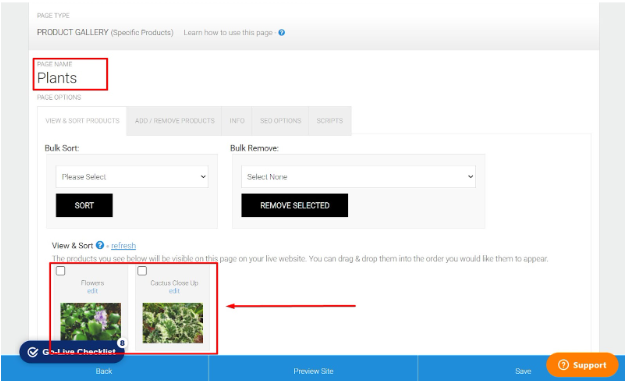
Task: Open the Bulk Remove Select None dropdown
Action: (x=358, y=177)
